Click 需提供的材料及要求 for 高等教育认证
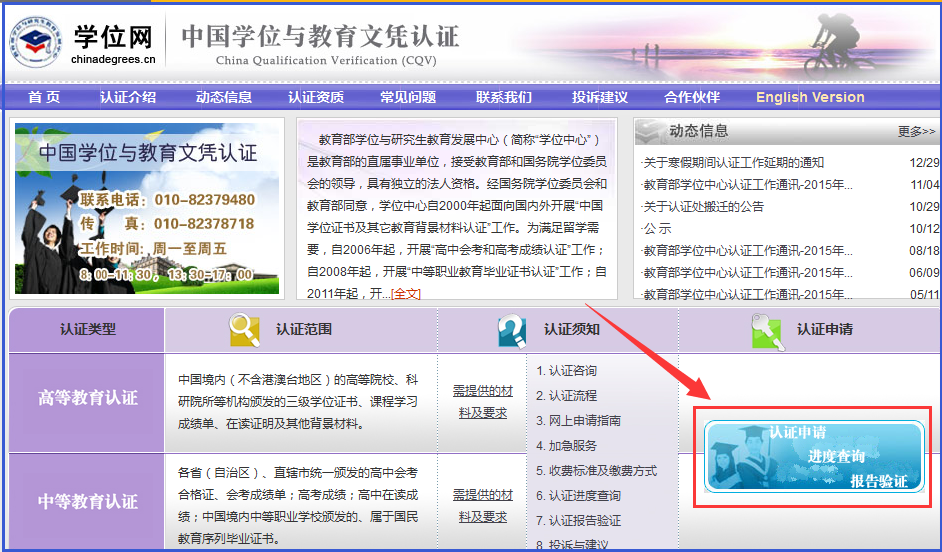The width and height of the screenshot is (942, 552). point(482,401)
